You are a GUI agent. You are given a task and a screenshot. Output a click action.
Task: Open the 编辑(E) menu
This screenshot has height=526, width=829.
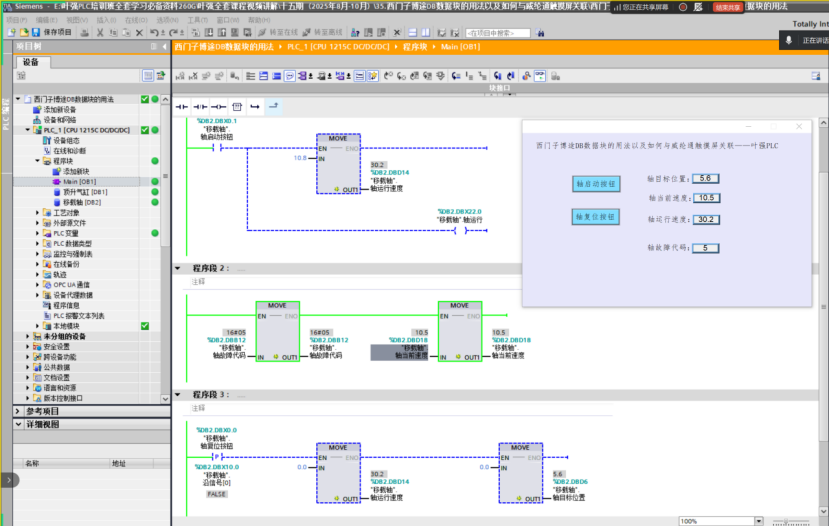click(47, 20)
